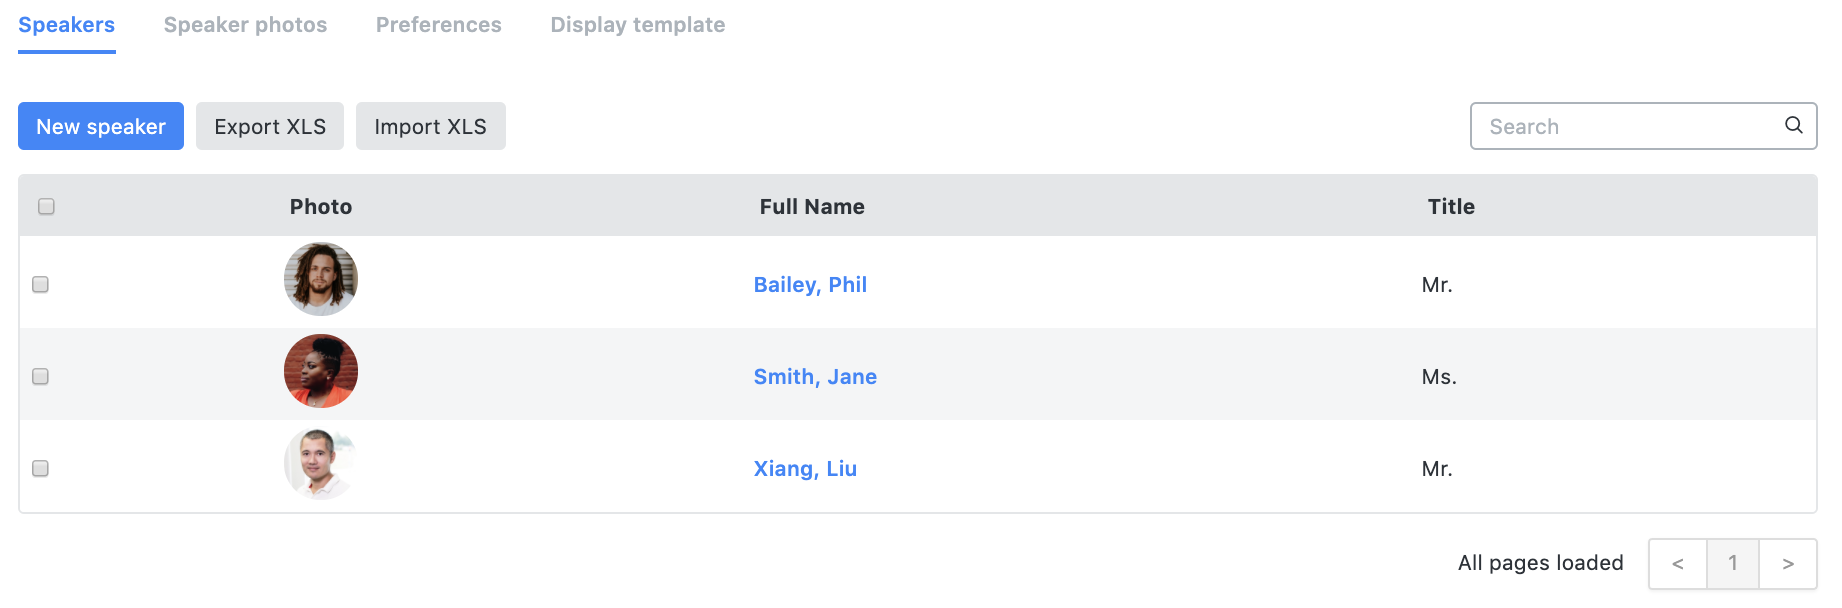Viewport: 1842px width, 608px height.
Task: Switch to the Speaker photos tab
Action: (245, 25)
